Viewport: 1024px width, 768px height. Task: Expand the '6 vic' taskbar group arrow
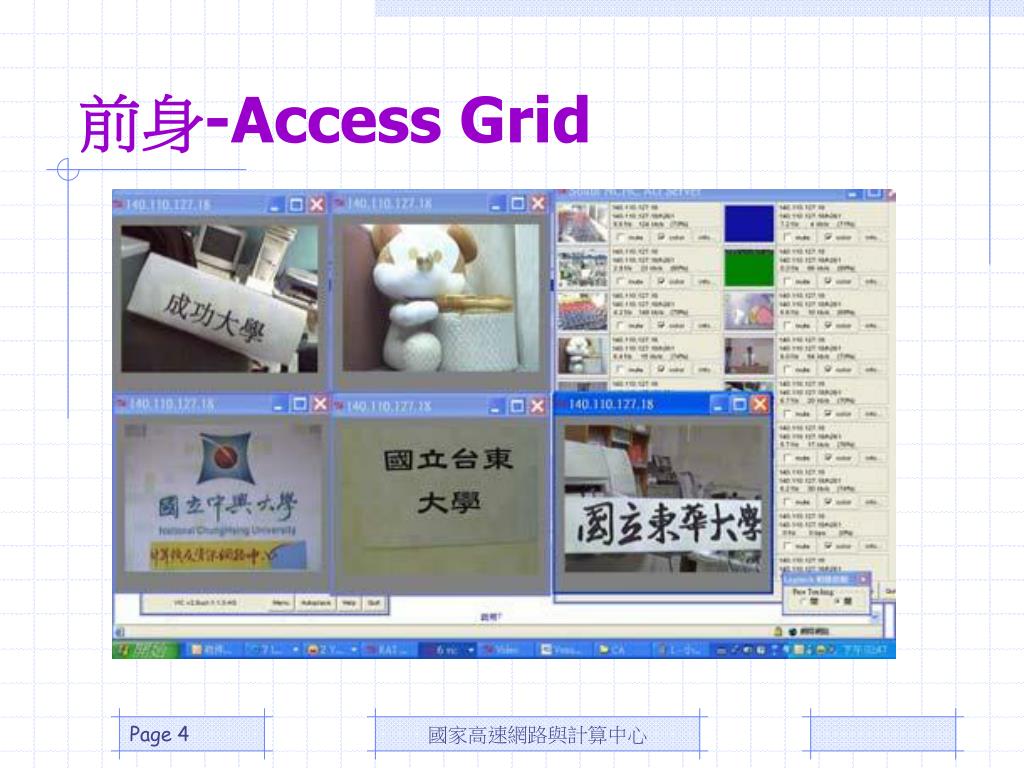click(x=471, y=650)
